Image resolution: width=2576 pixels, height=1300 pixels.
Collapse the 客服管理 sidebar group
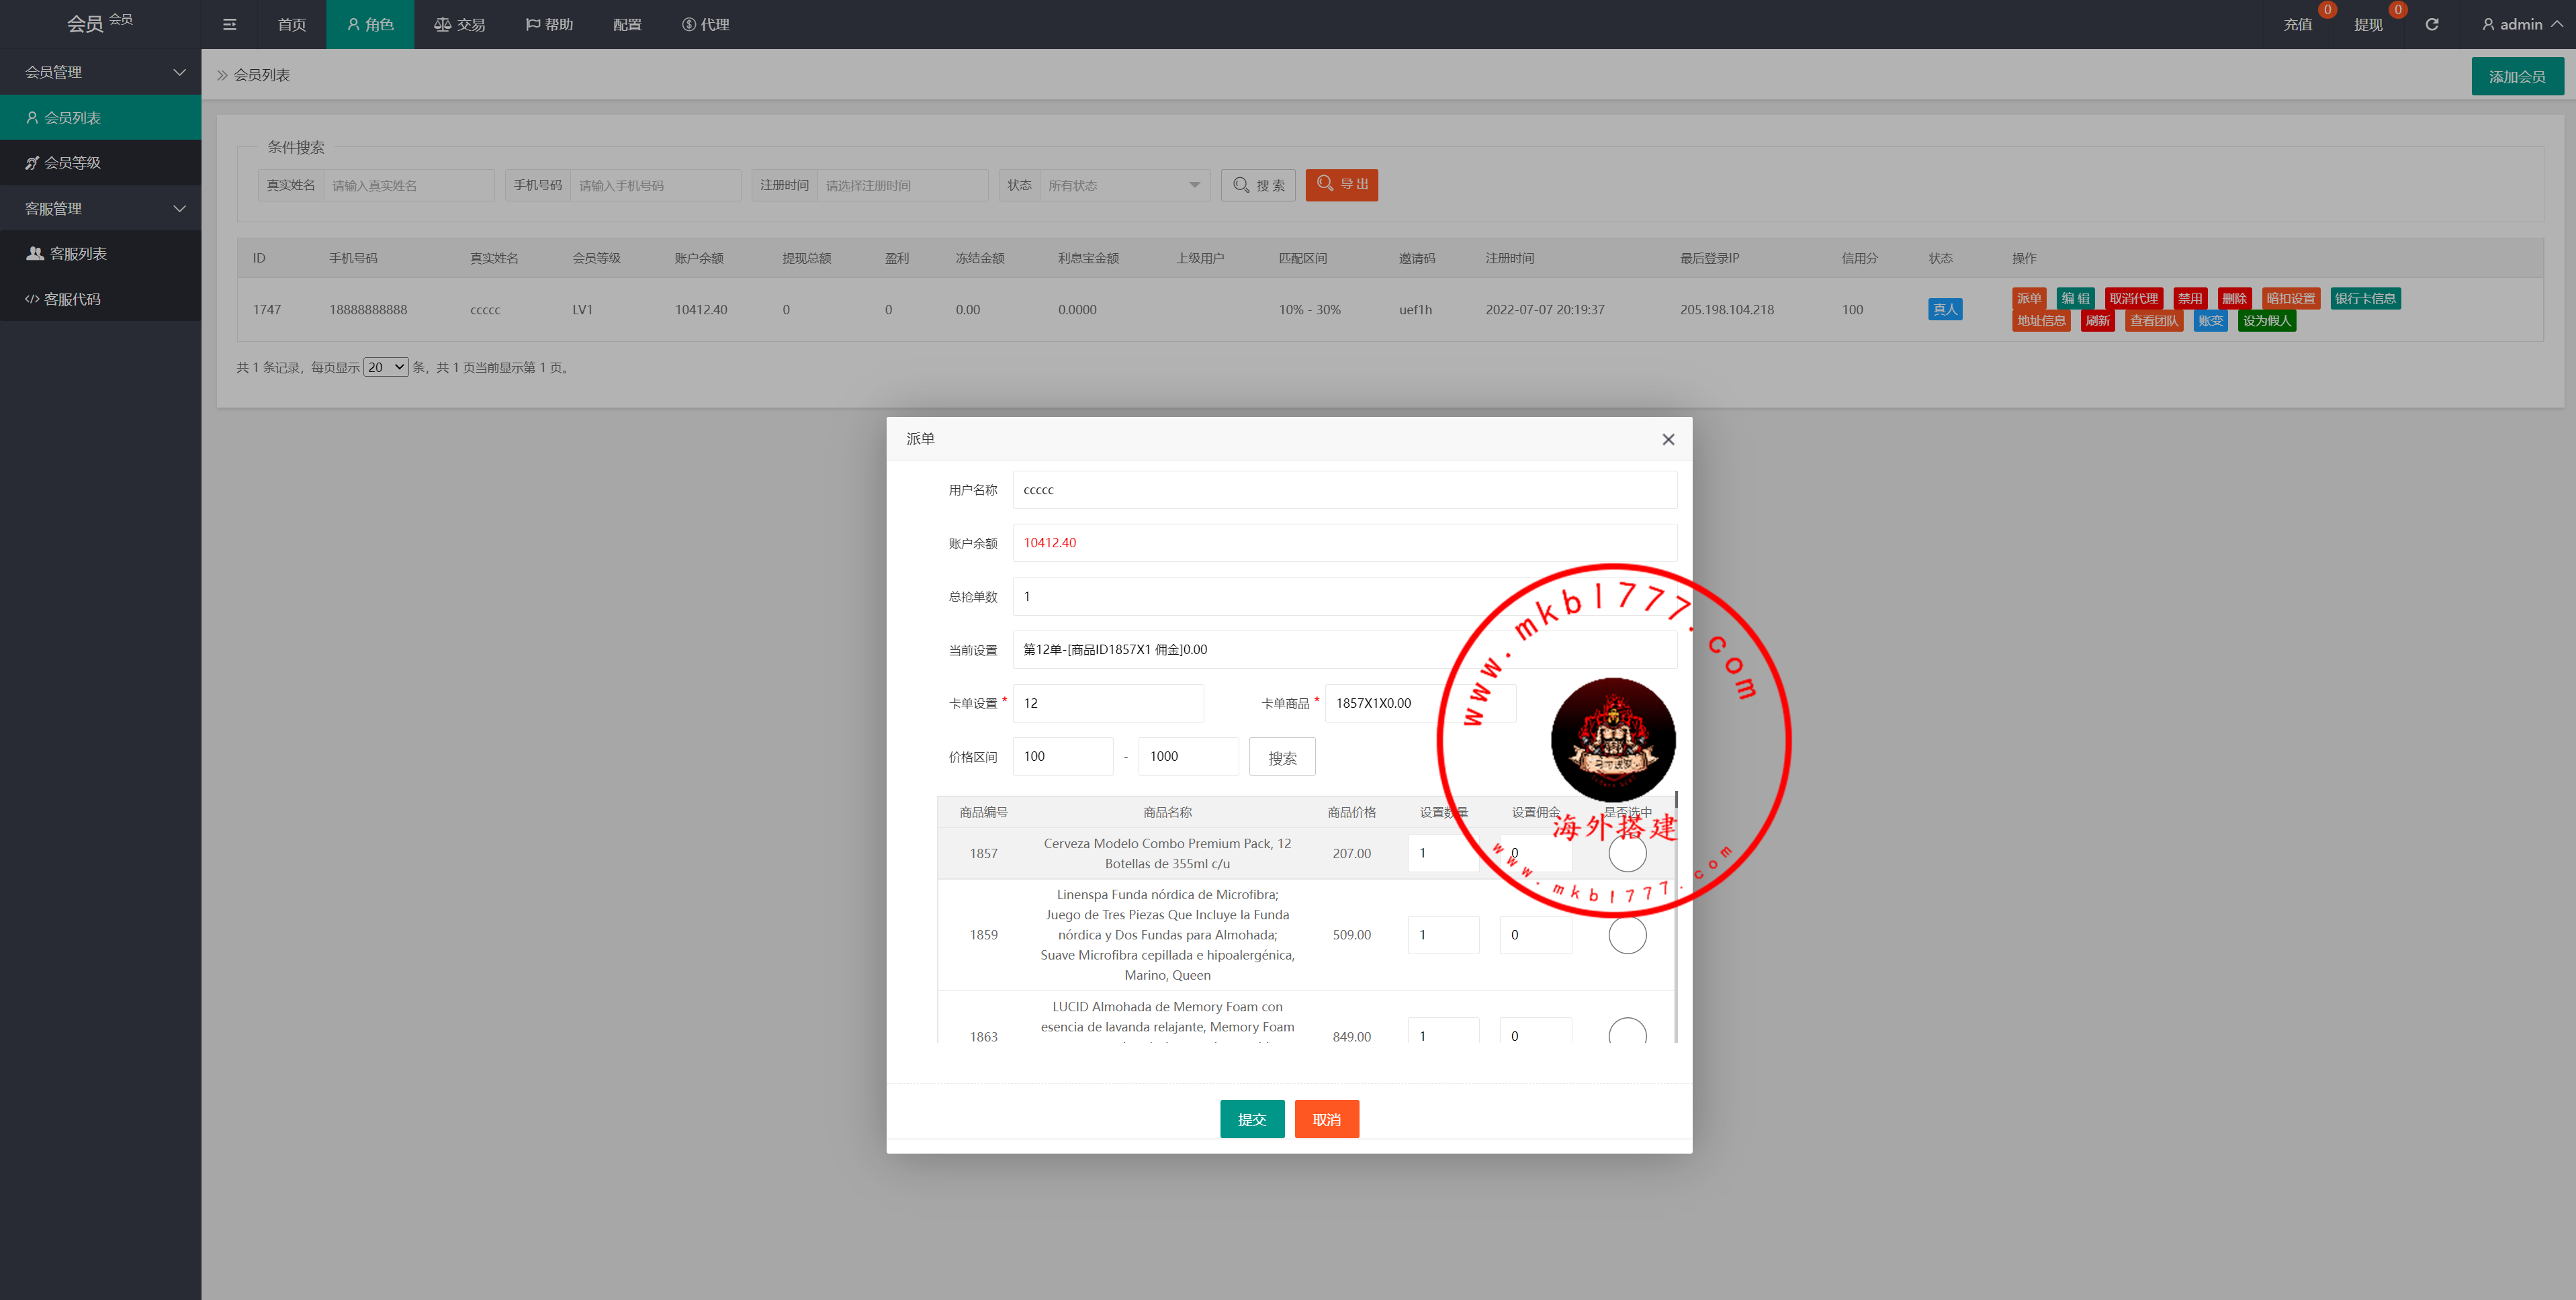click(x=100, y=208)
